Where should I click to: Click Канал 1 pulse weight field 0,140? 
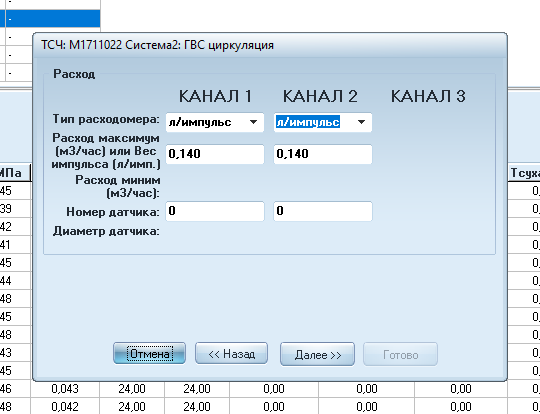(215, 154)
